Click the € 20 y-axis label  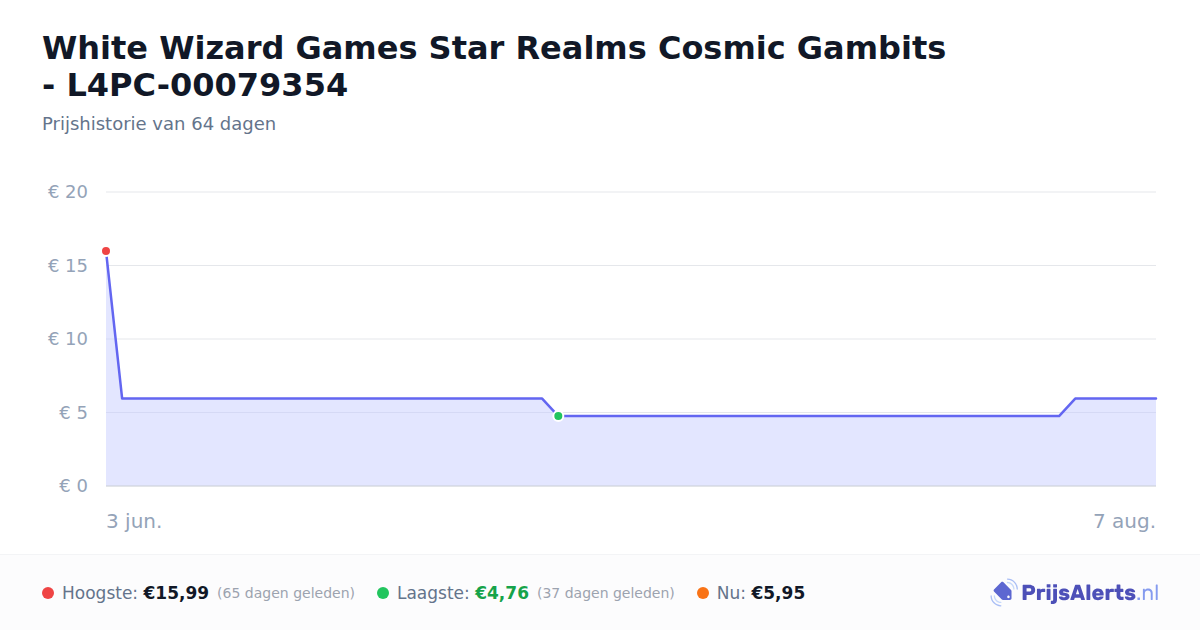pos(68,192)
